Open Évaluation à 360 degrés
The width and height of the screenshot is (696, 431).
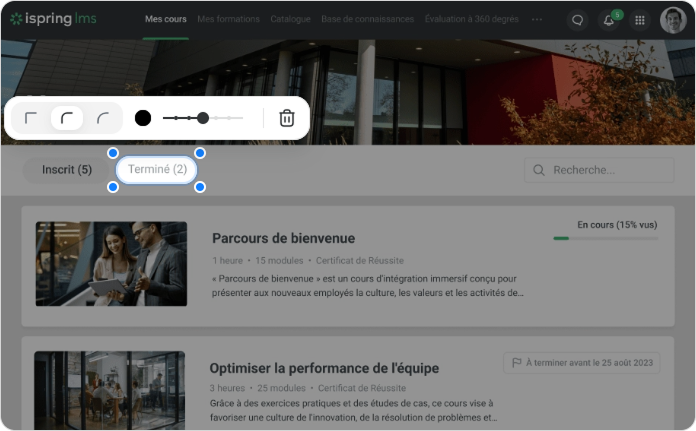click(470, 19)
